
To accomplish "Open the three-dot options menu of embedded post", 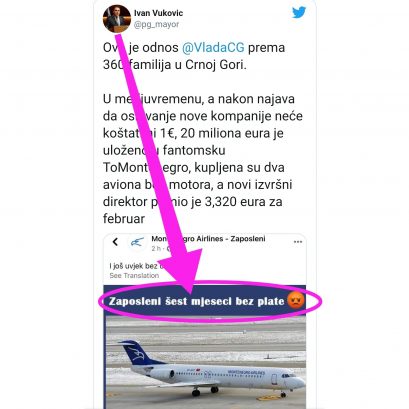I will (x=298, y=242).
